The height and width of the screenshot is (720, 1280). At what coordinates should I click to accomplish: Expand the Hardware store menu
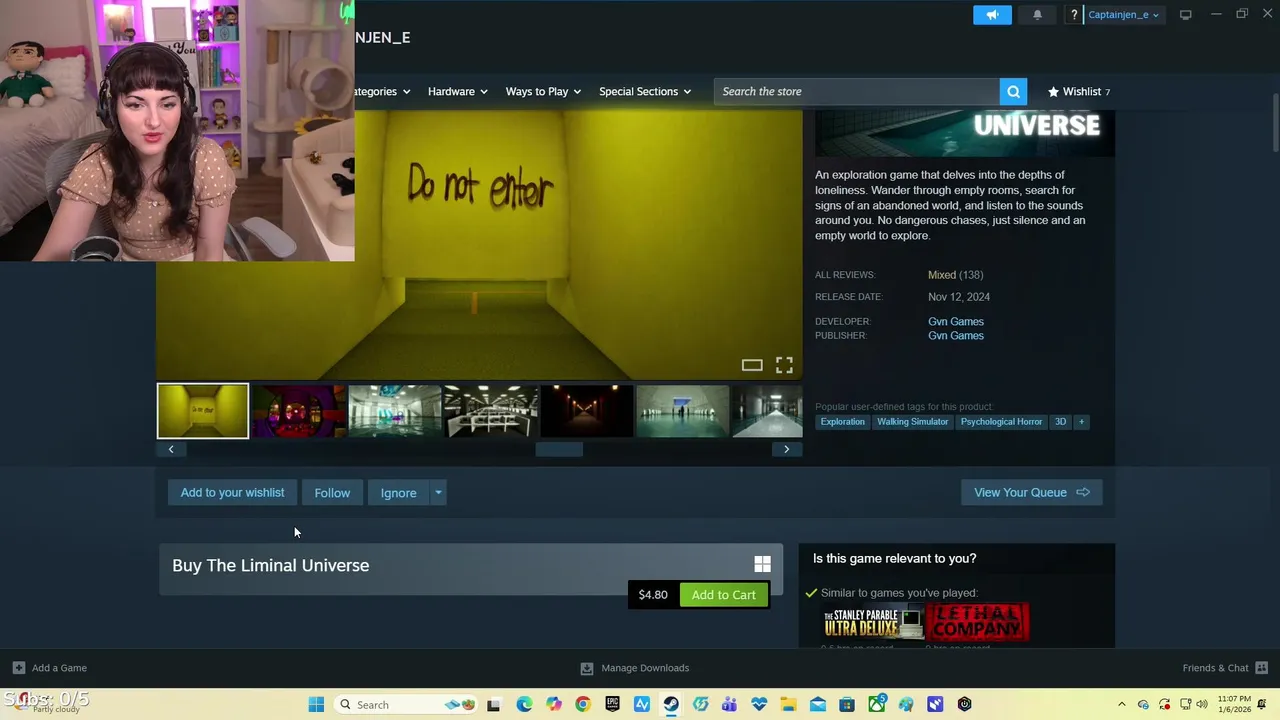[457, 92]
